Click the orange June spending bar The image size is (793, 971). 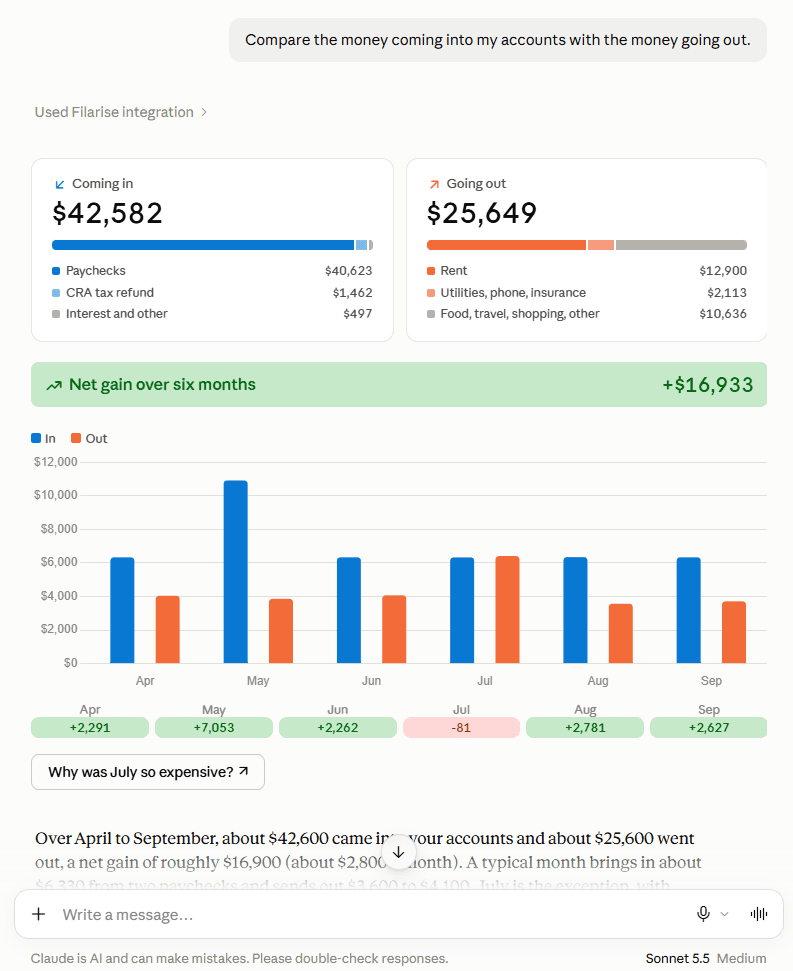(394, 629)
